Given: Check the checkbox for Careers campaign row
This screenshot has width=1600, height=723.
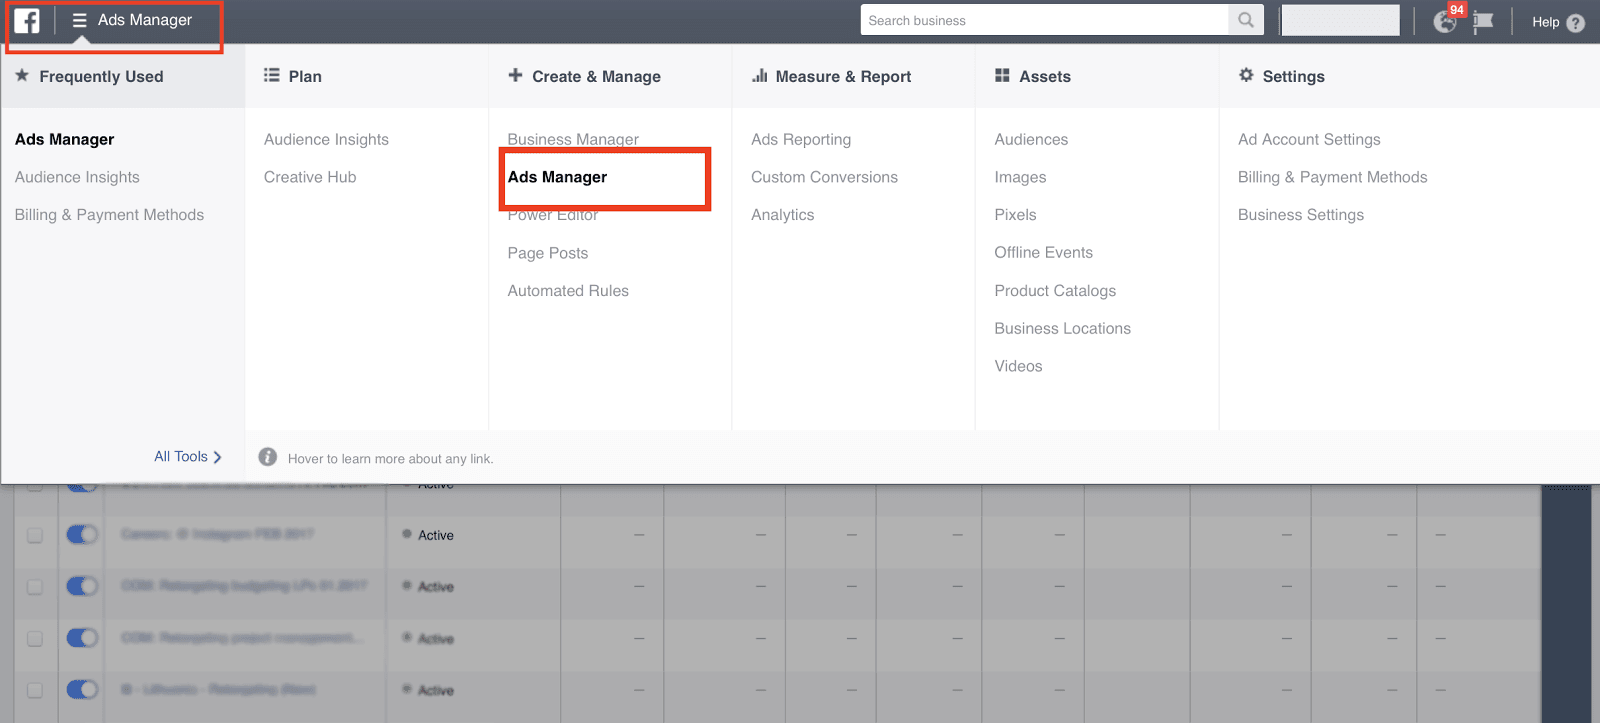Looking at the screenshot, I should pyautogui.click(x=35, y=535).
